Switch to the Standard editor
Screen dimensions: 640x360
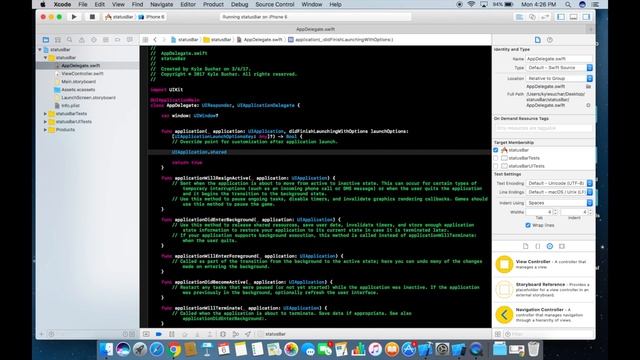[x=520, y=17]
